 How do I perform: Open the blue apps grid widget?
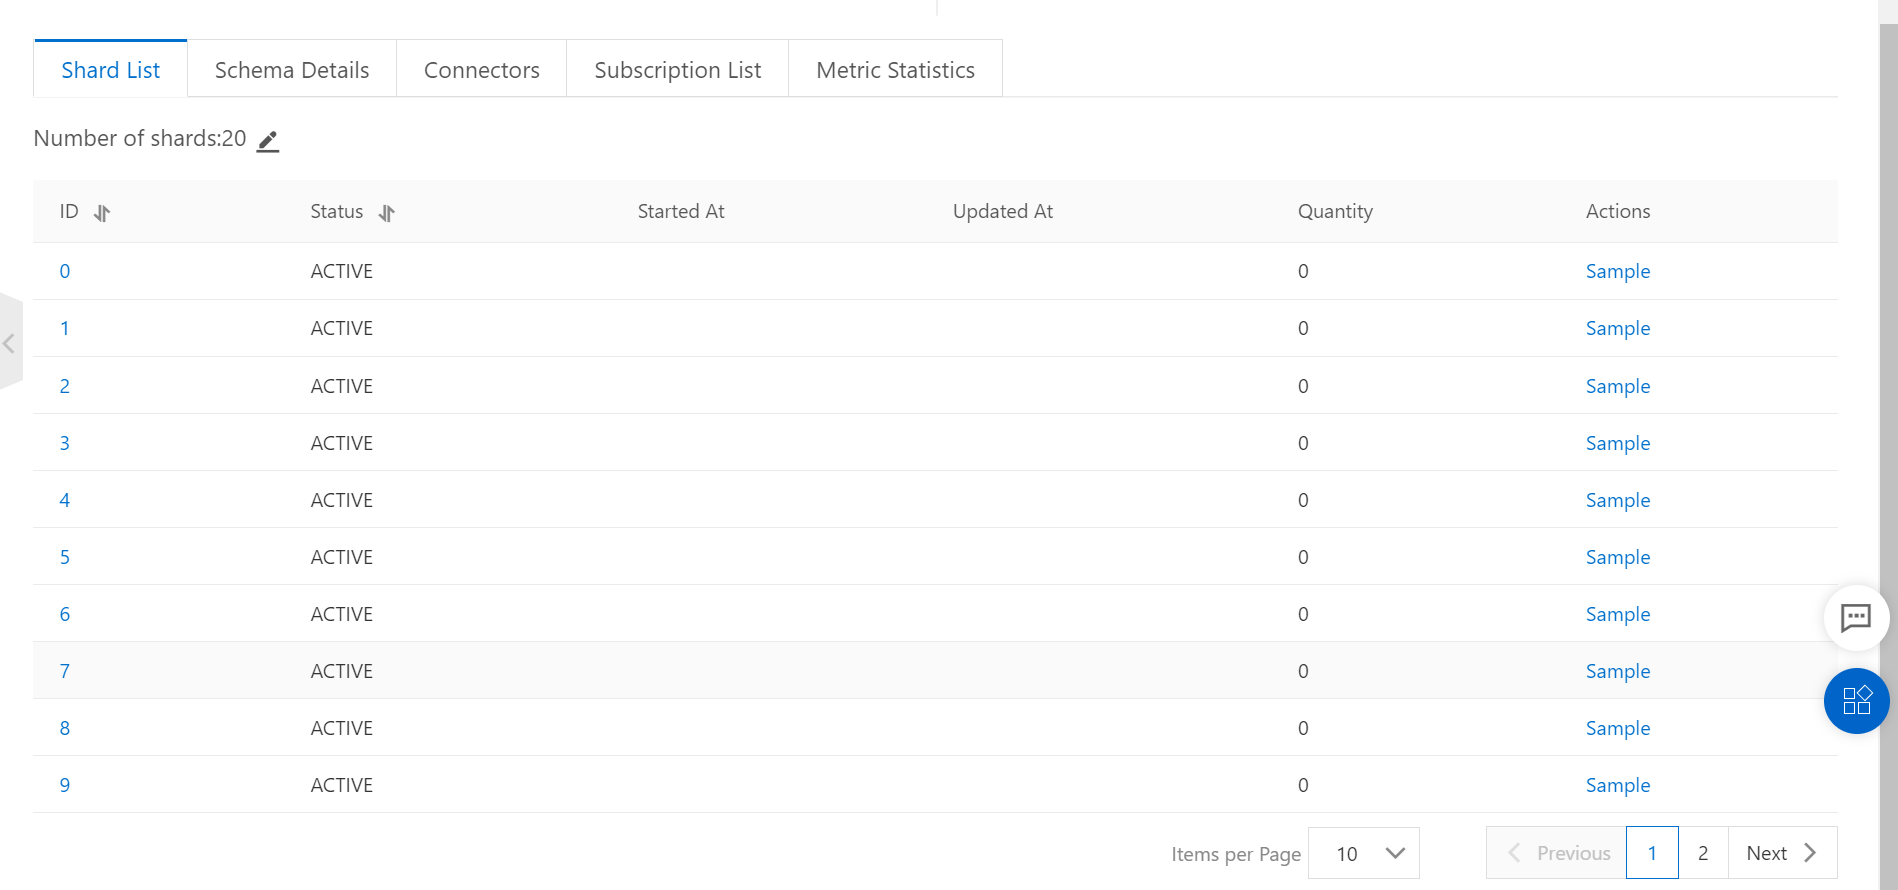(1856, 700)
